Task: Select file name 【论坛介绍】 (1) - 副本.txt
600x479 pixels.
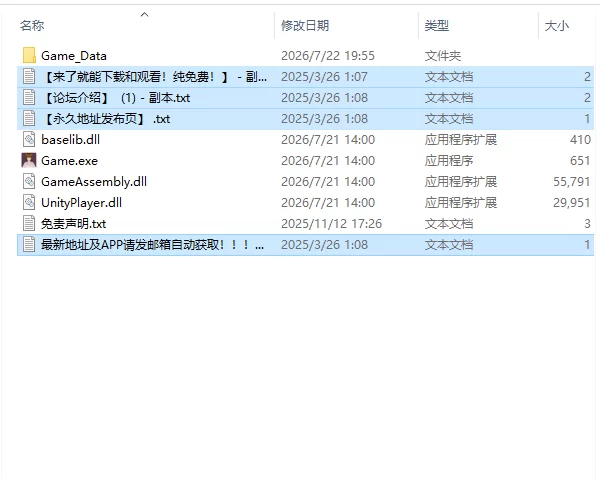Action: (116, 98)
